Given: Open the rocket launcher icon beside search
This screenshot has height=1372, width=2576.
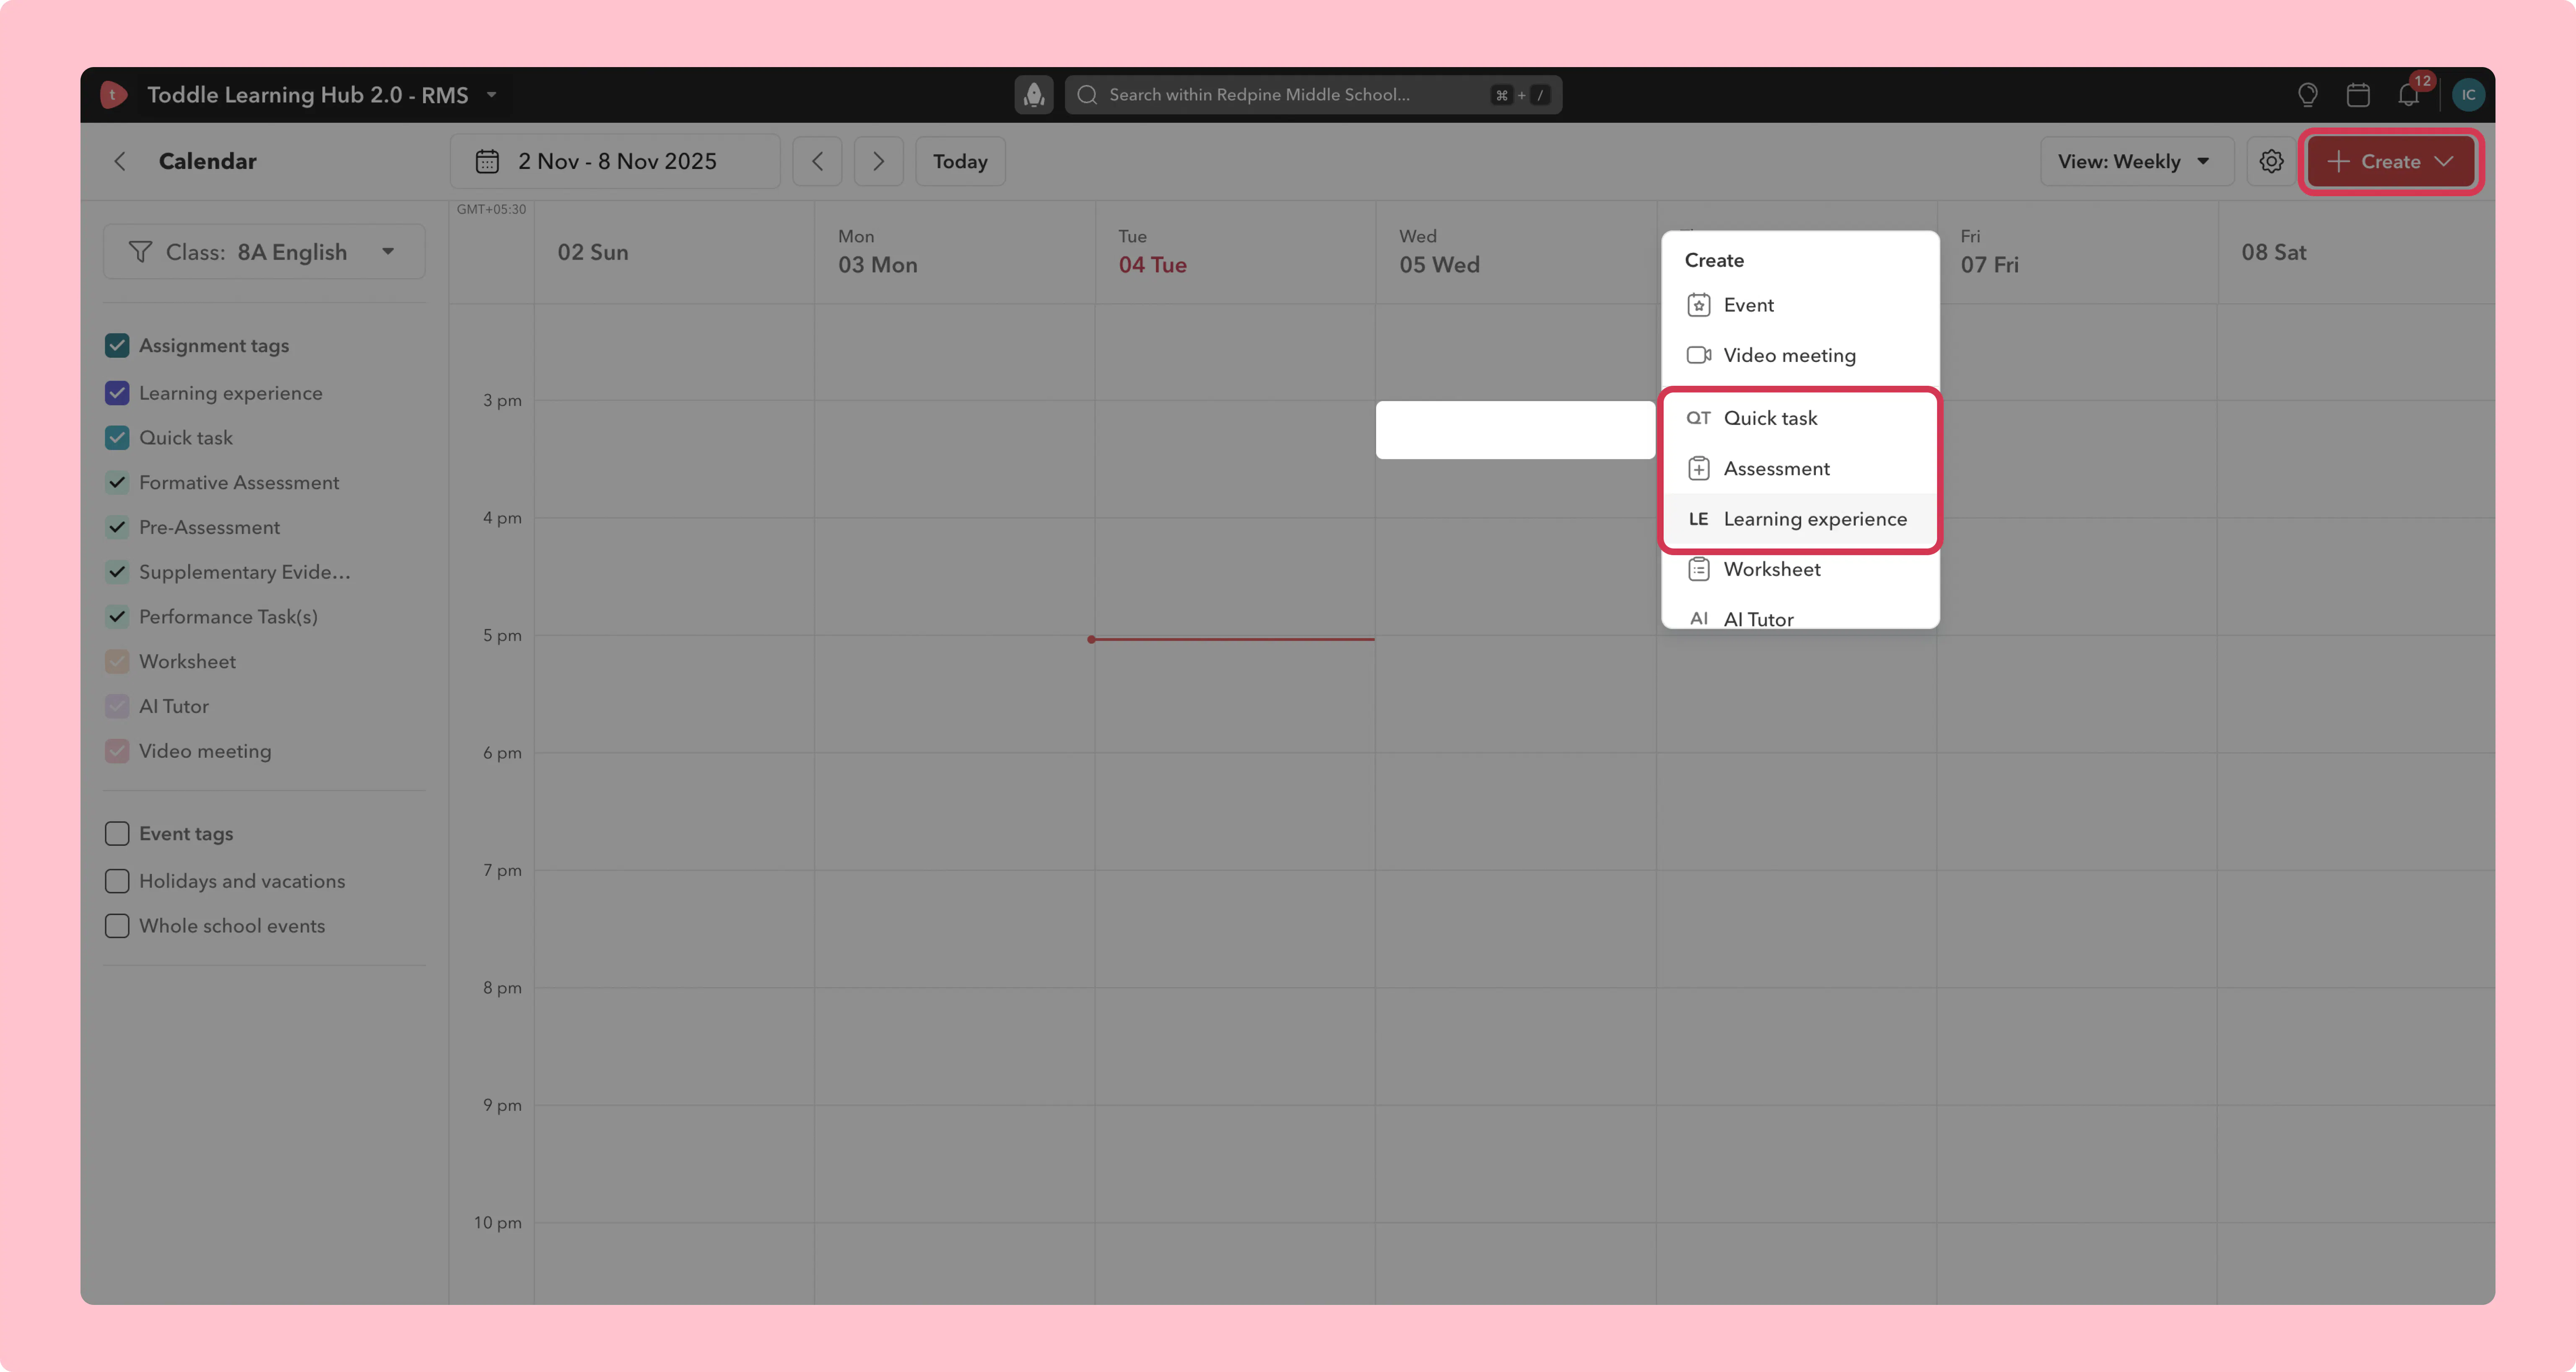Looking at the screenshot, I should click(1034, 95).
